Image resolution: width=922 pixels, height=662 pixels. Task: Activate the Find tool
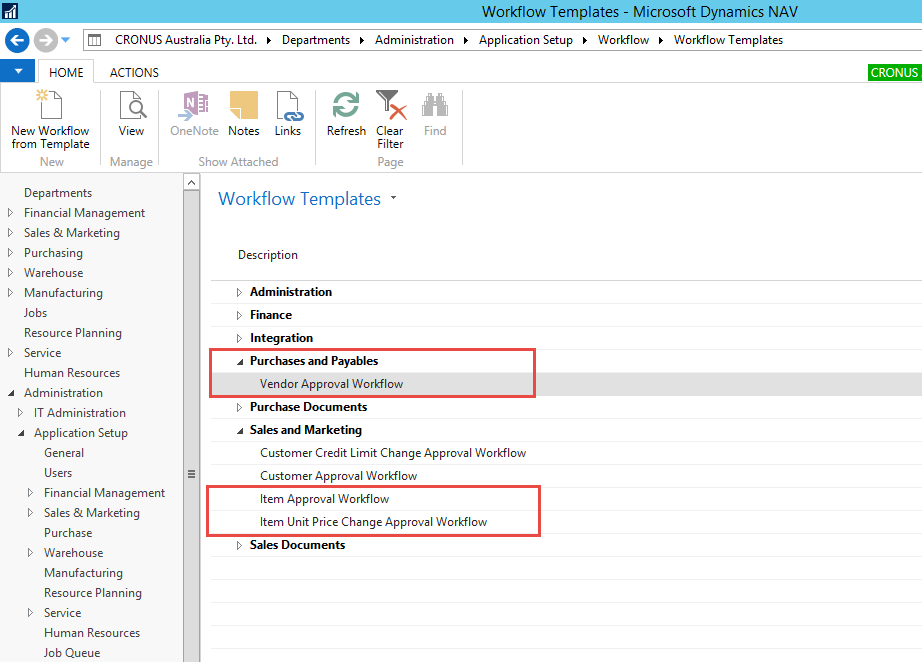[434, 115]
